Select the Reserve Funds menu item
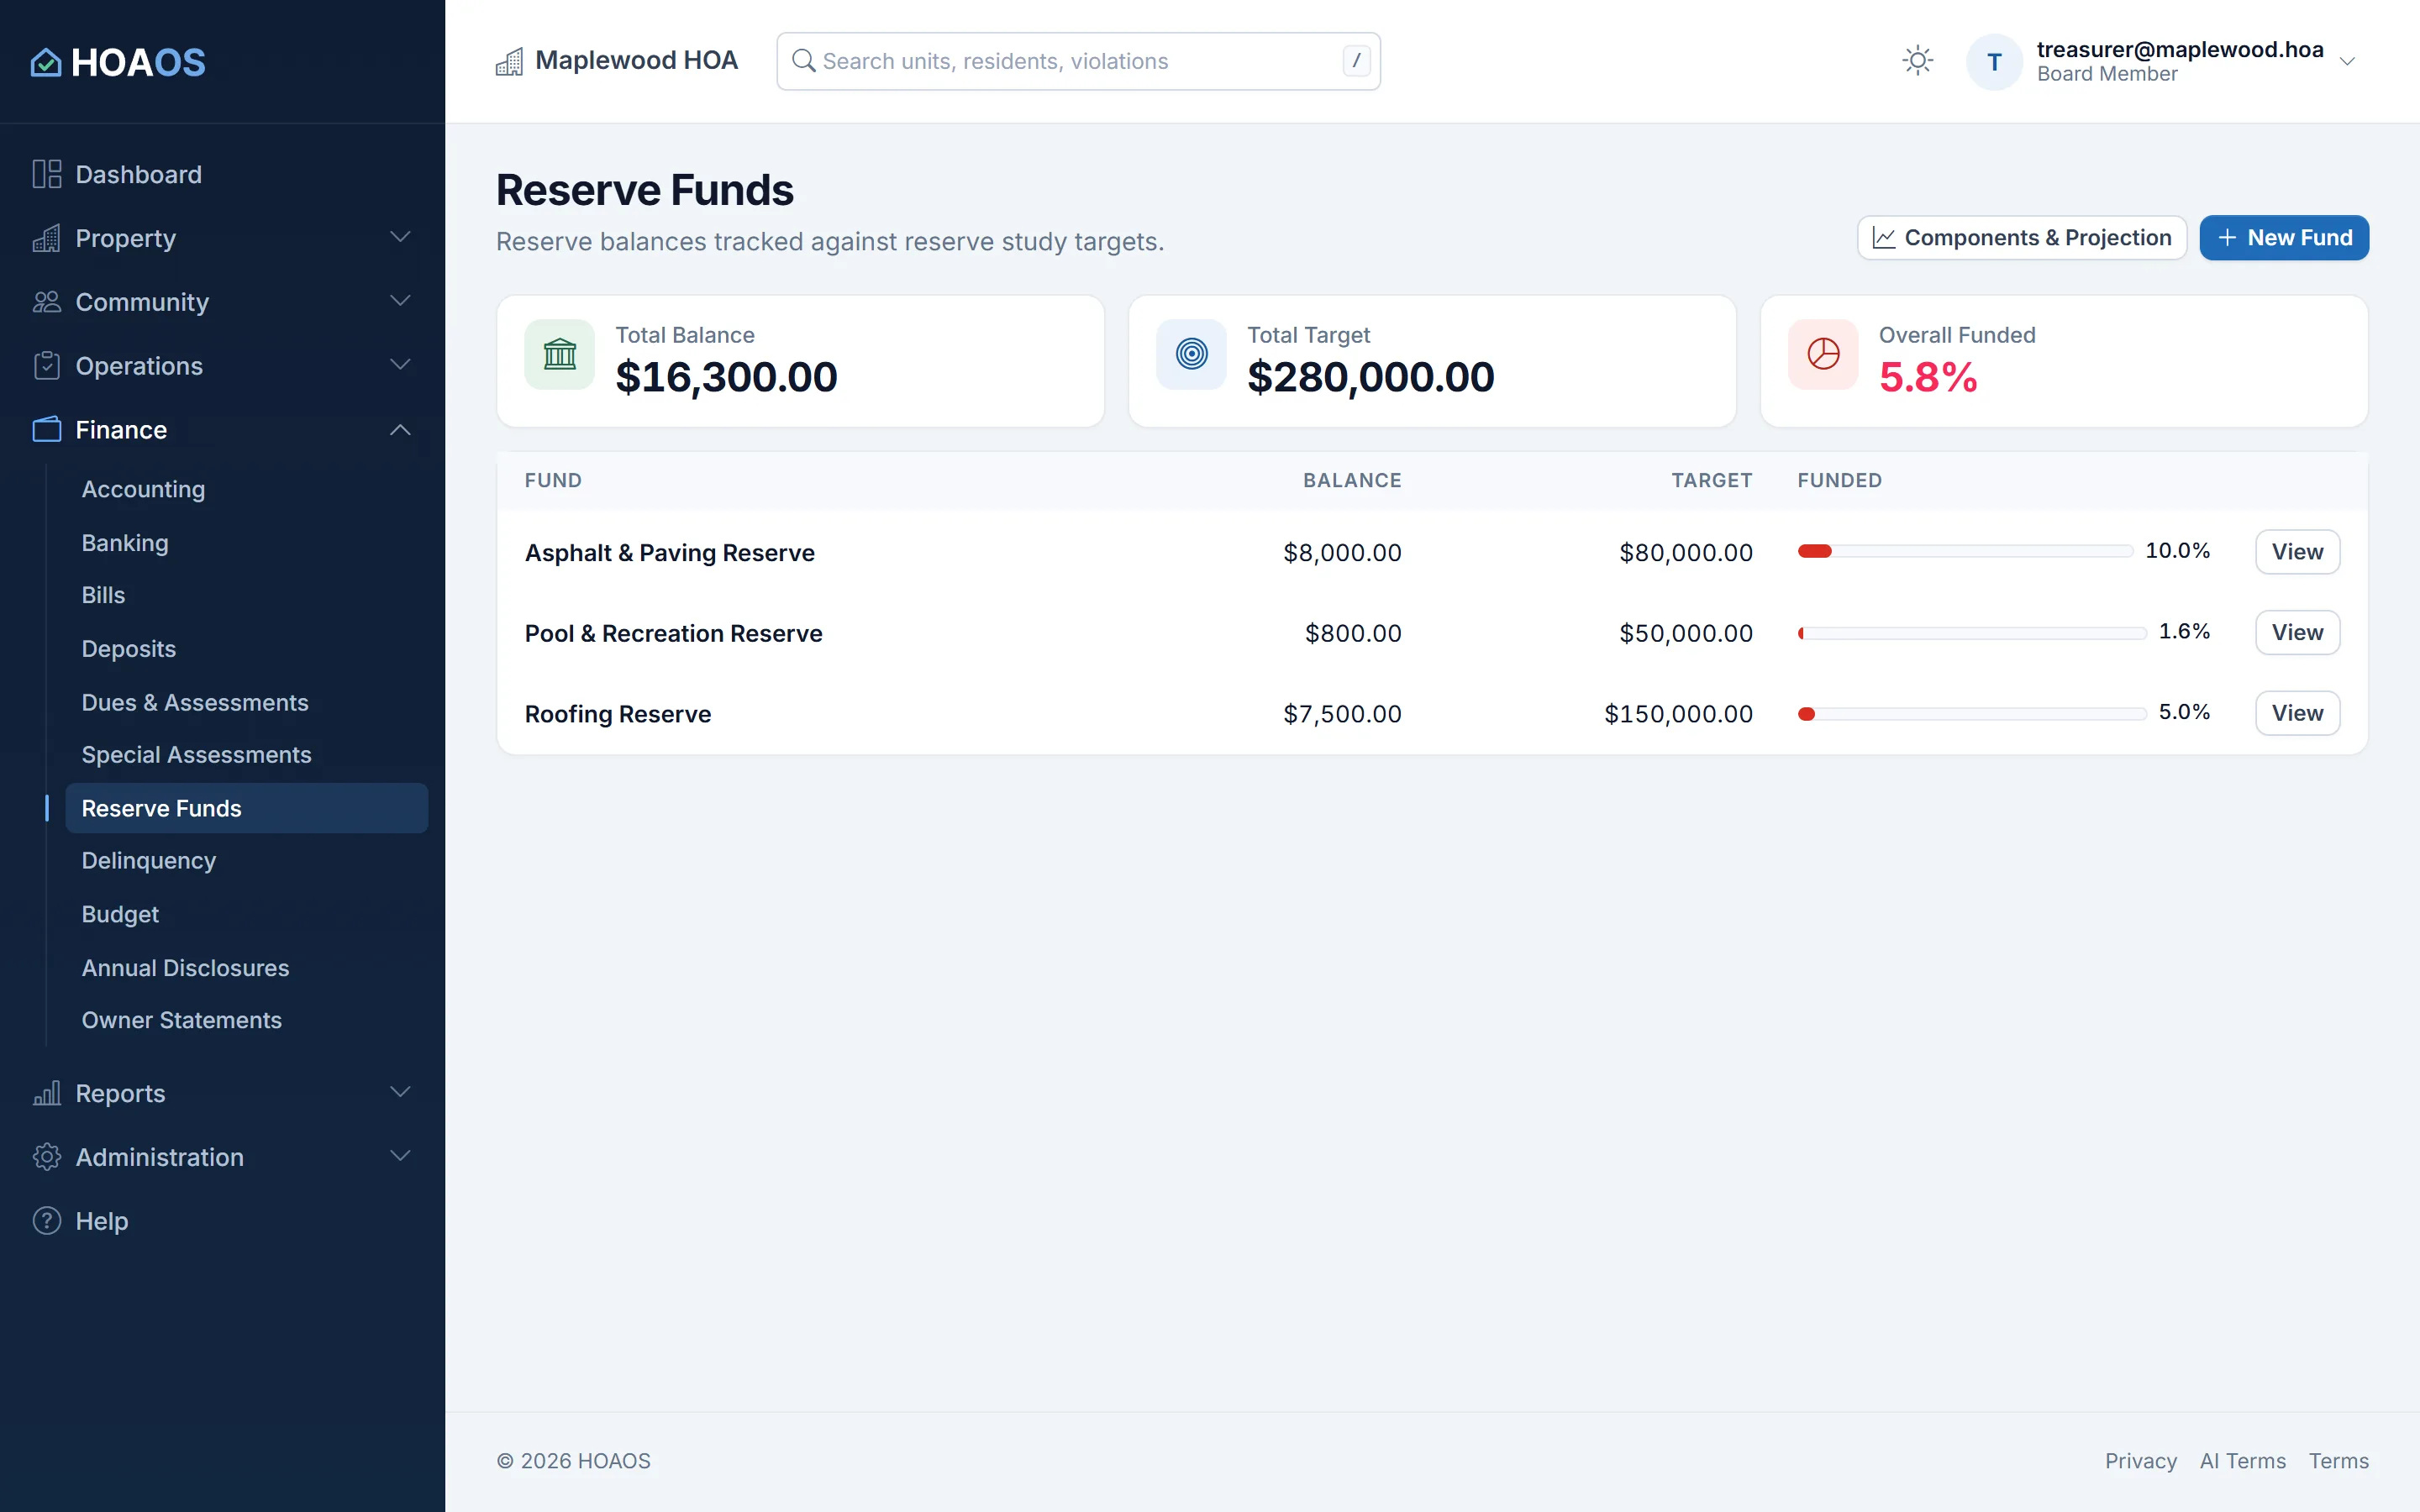The height and width of the screenshot is (1512, 2420). point(246,808)
